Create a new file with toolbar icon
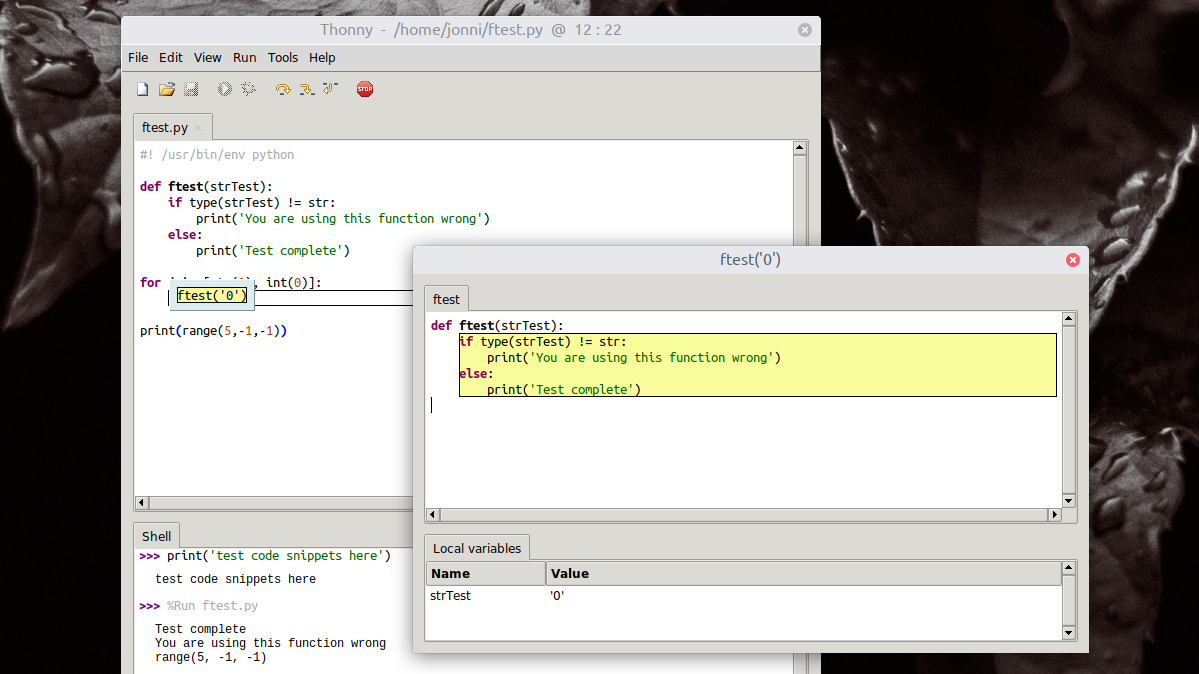Image resolution: width=1199 pixels, height=674 pixels. click(x=143, y=90)
